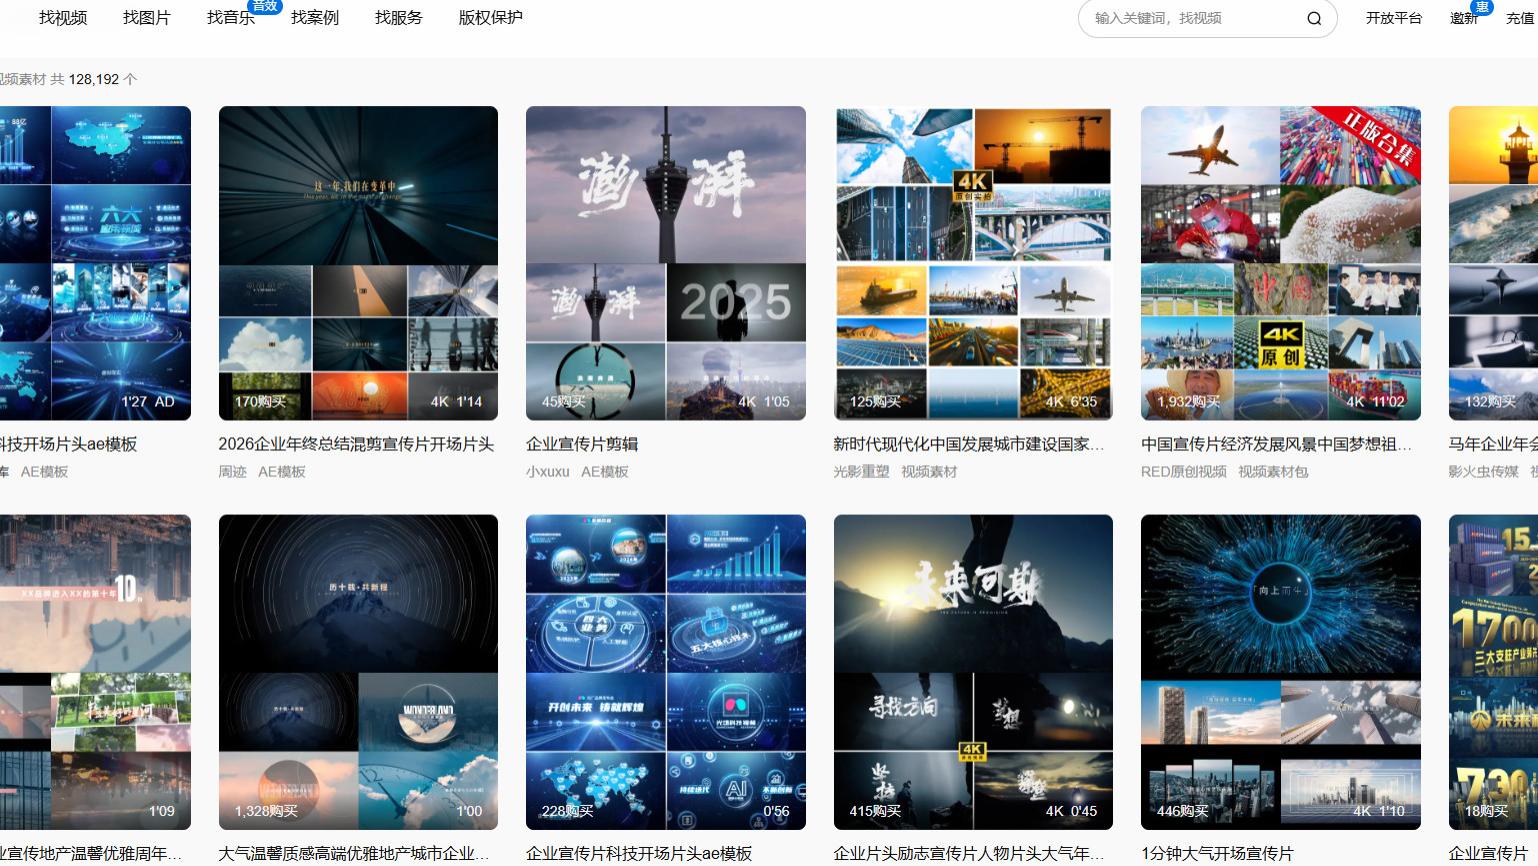Visit the 版权保护 page
Viewport: 1538px width, 866px height.
(x=489, y=17)
